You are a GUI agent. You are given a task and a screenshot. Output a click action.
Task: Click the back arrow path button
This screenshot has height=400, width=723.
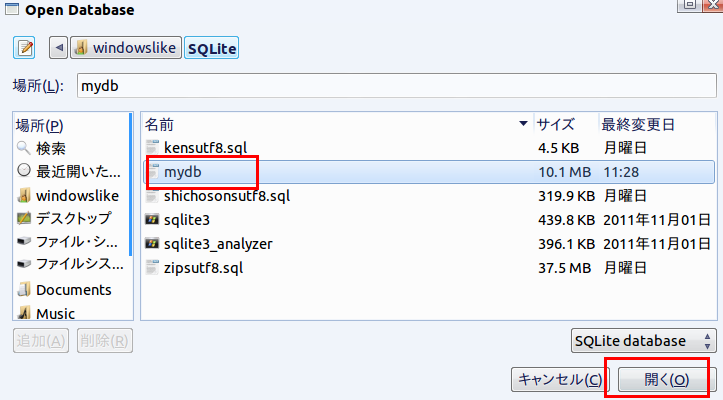(x=57, y=47)
